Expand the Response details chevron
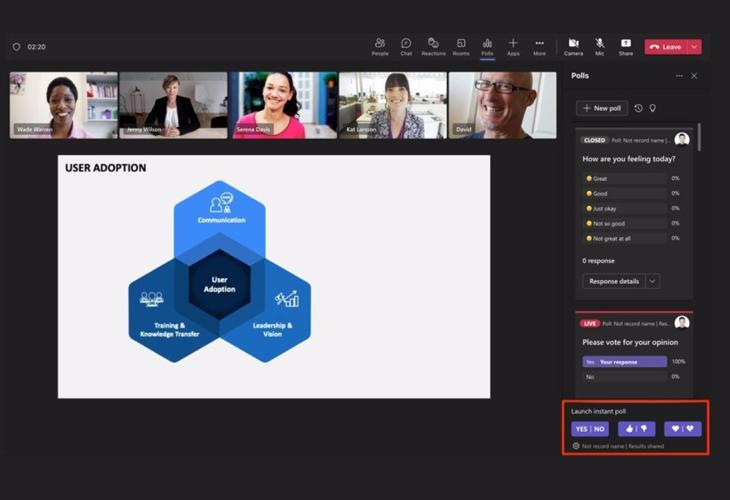Screen dimensions: 730x500 click(x=653, y=281)
